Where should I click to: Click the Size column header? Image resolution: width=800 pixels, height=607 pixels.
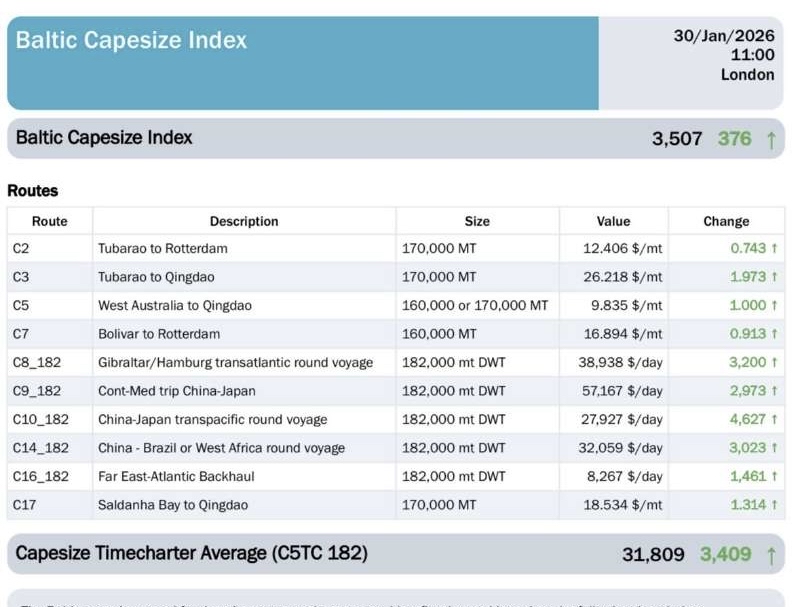click(477, 221)
